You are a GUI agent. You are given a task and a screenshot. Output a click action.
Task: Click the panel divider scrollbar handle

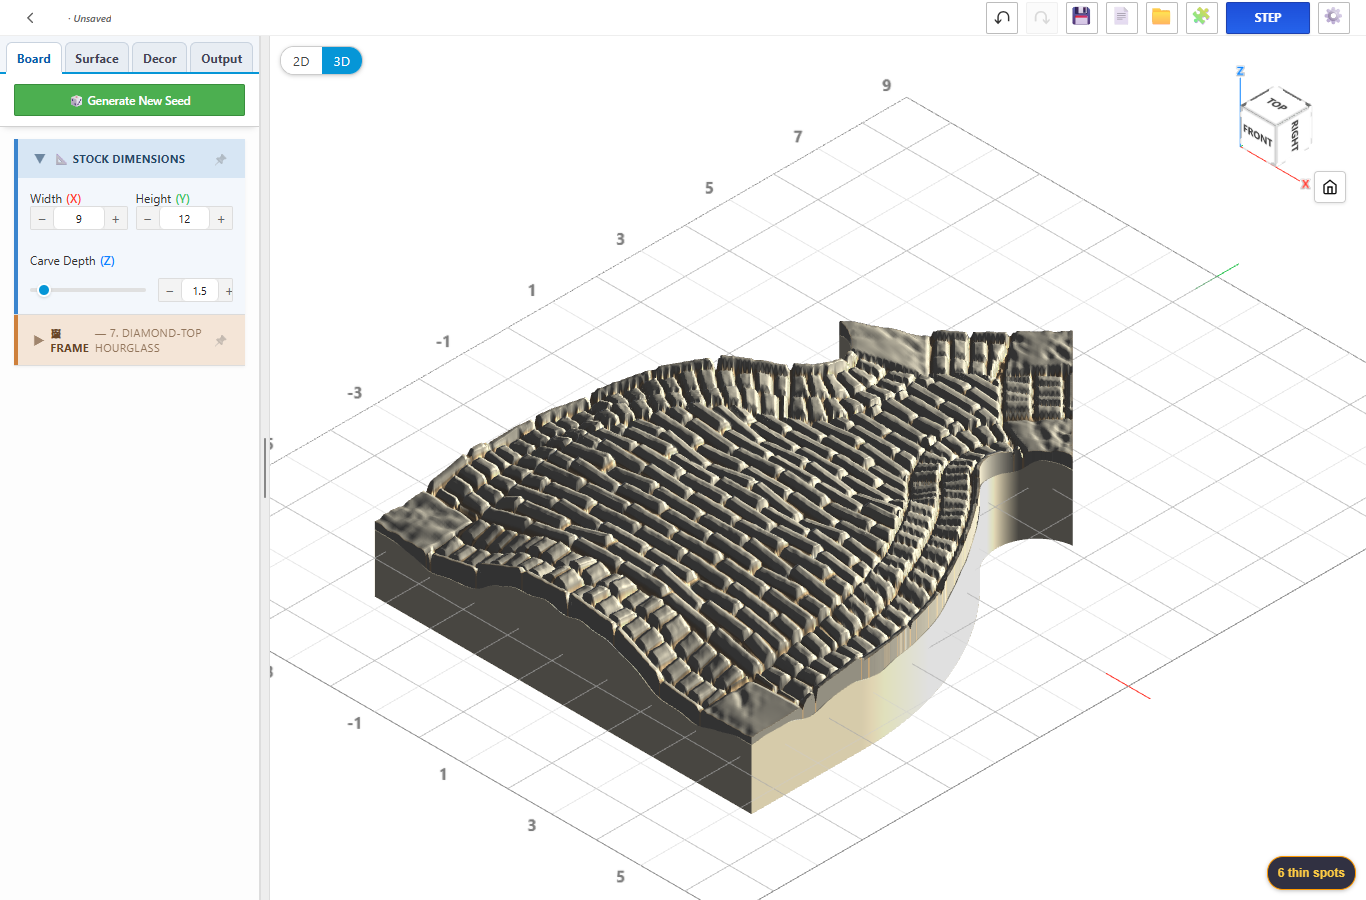[x=265, y=468]
